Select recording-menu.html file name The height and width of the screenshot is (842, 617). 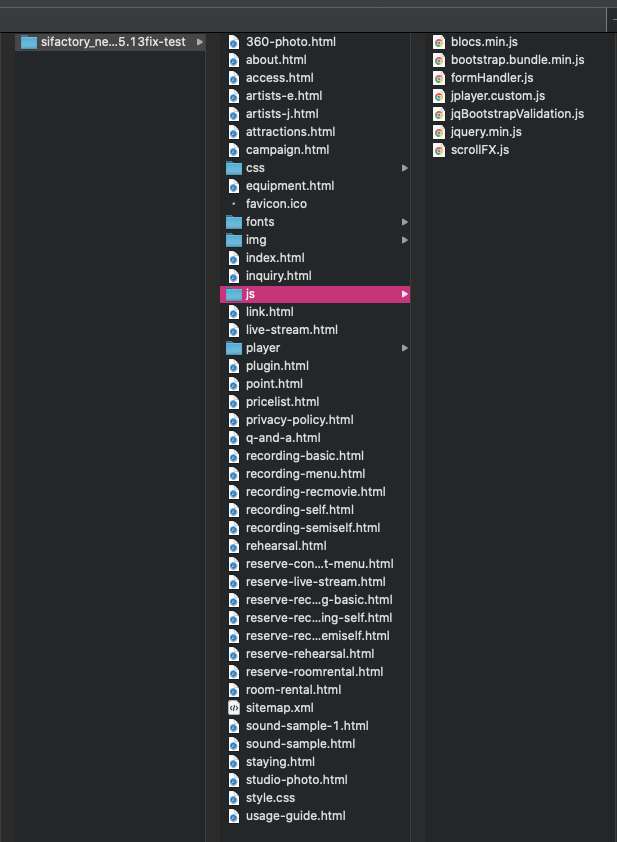tap(305, 474)
